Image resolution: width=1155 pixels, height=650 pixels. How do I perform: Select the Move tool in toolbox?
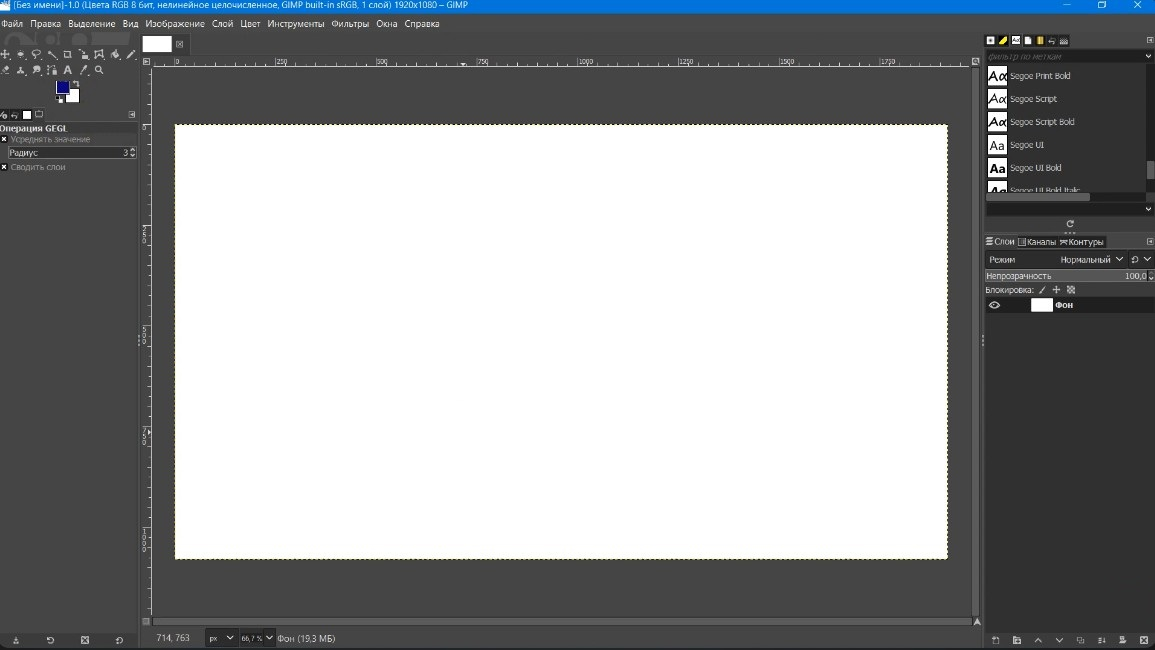(5, 55)
